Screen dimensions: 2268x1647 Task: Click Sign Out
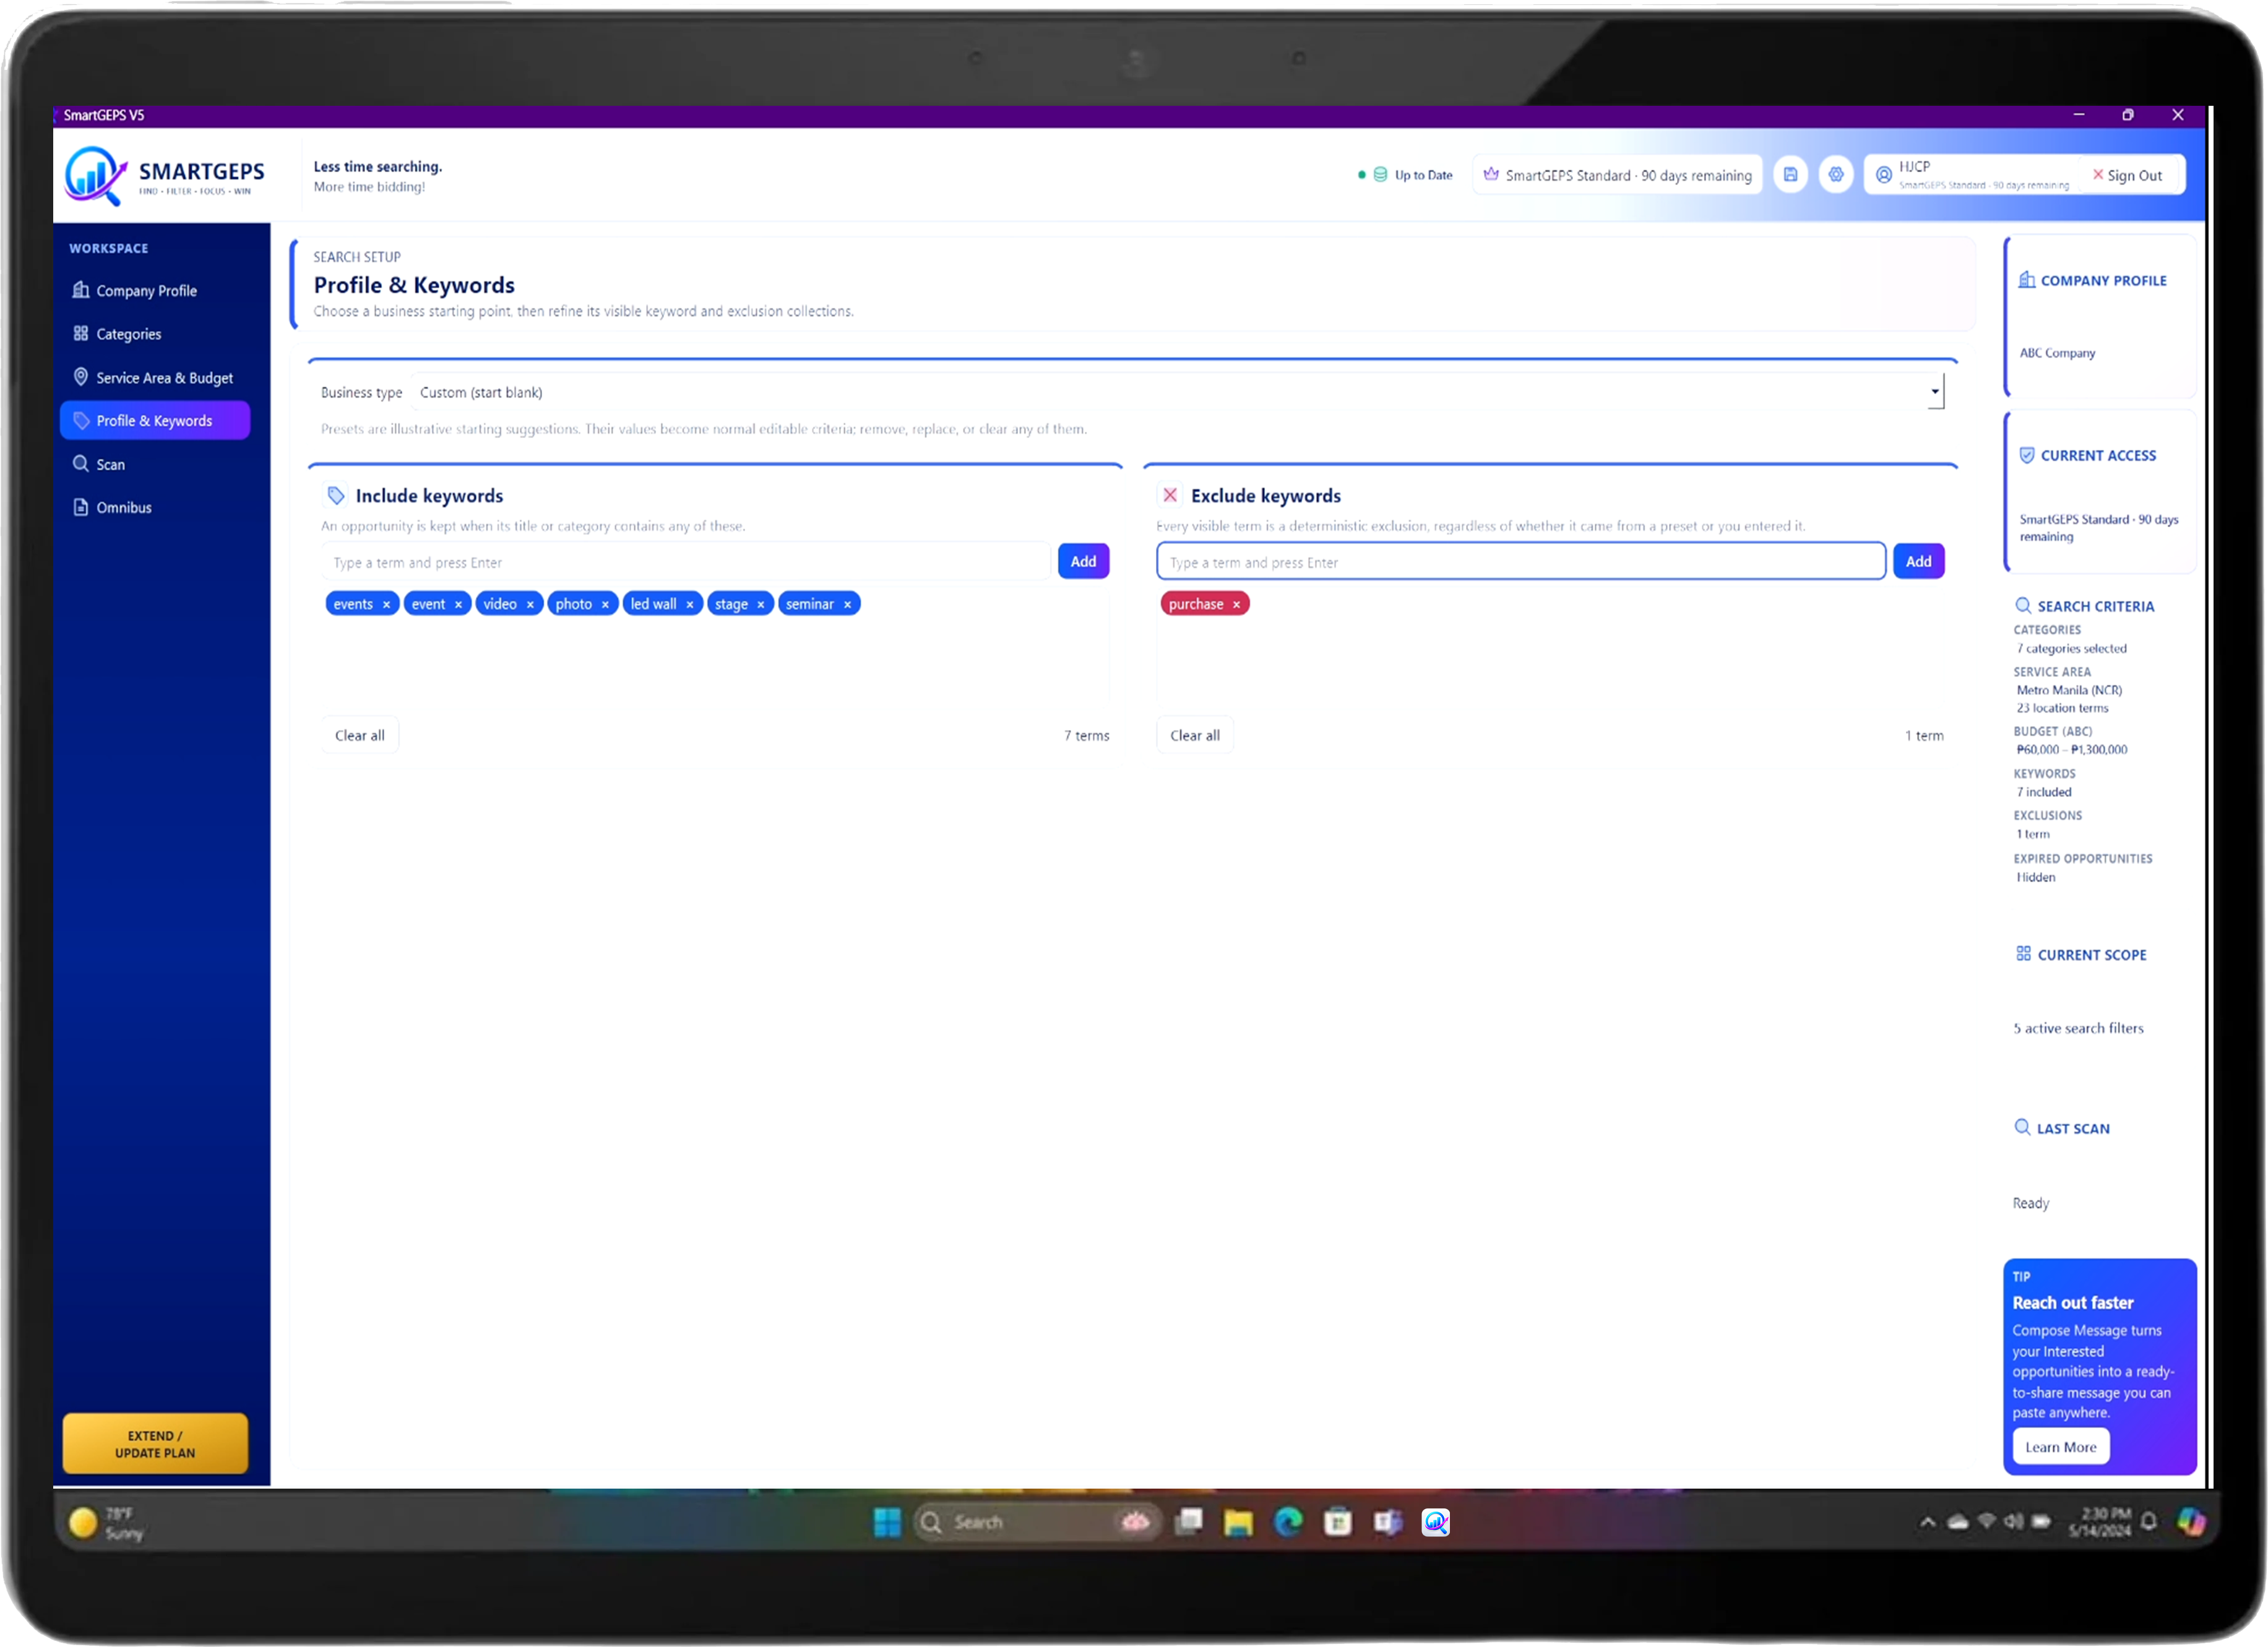(2128, 175)
